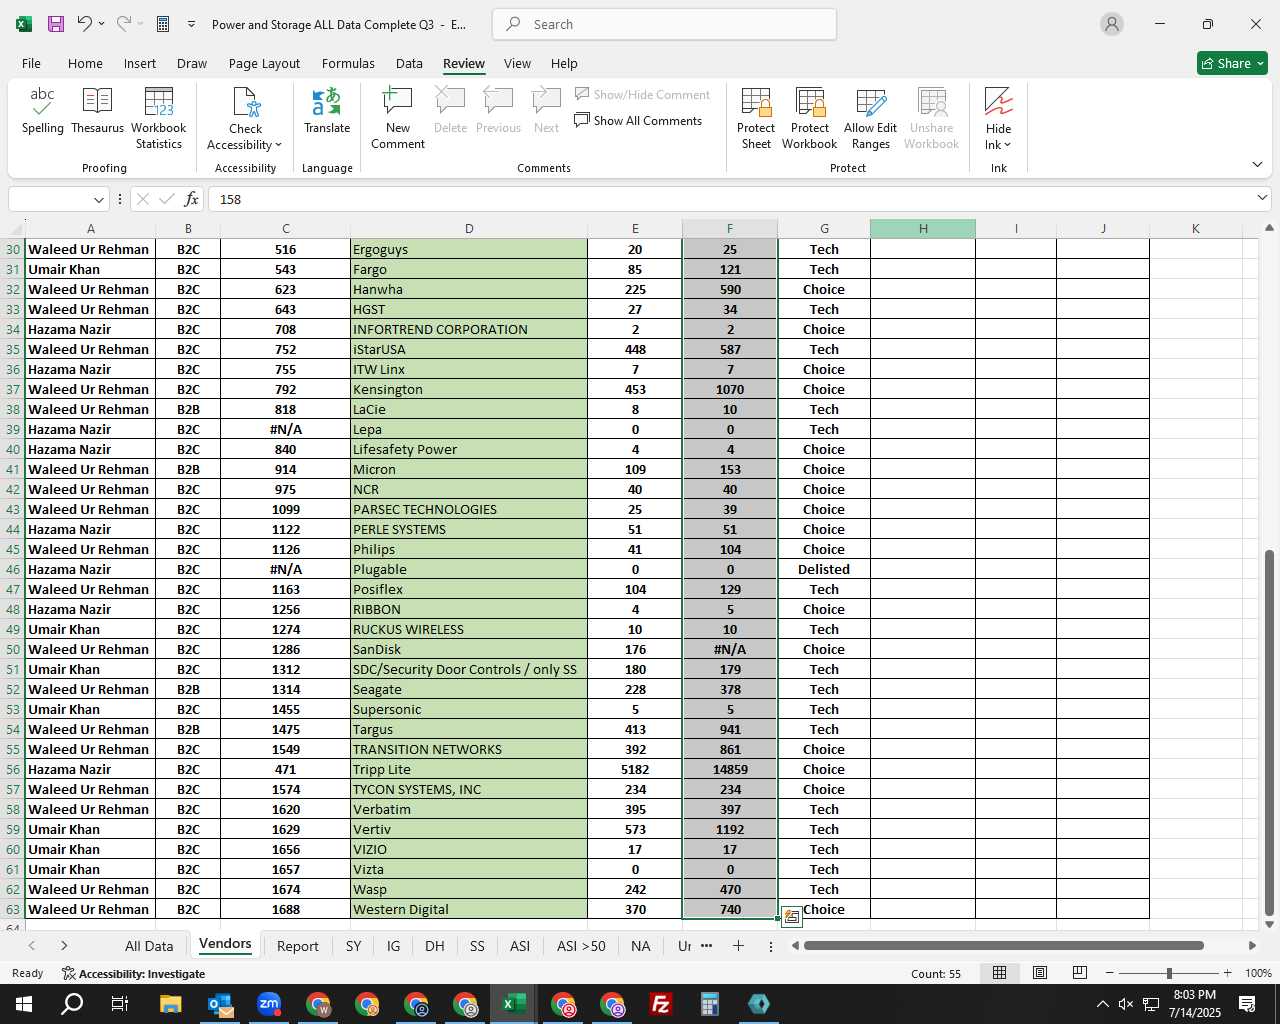Viewport: 1280px width, 1024px height.
Task: Click the Delisted cell in column G
Action: coord(823,569)
